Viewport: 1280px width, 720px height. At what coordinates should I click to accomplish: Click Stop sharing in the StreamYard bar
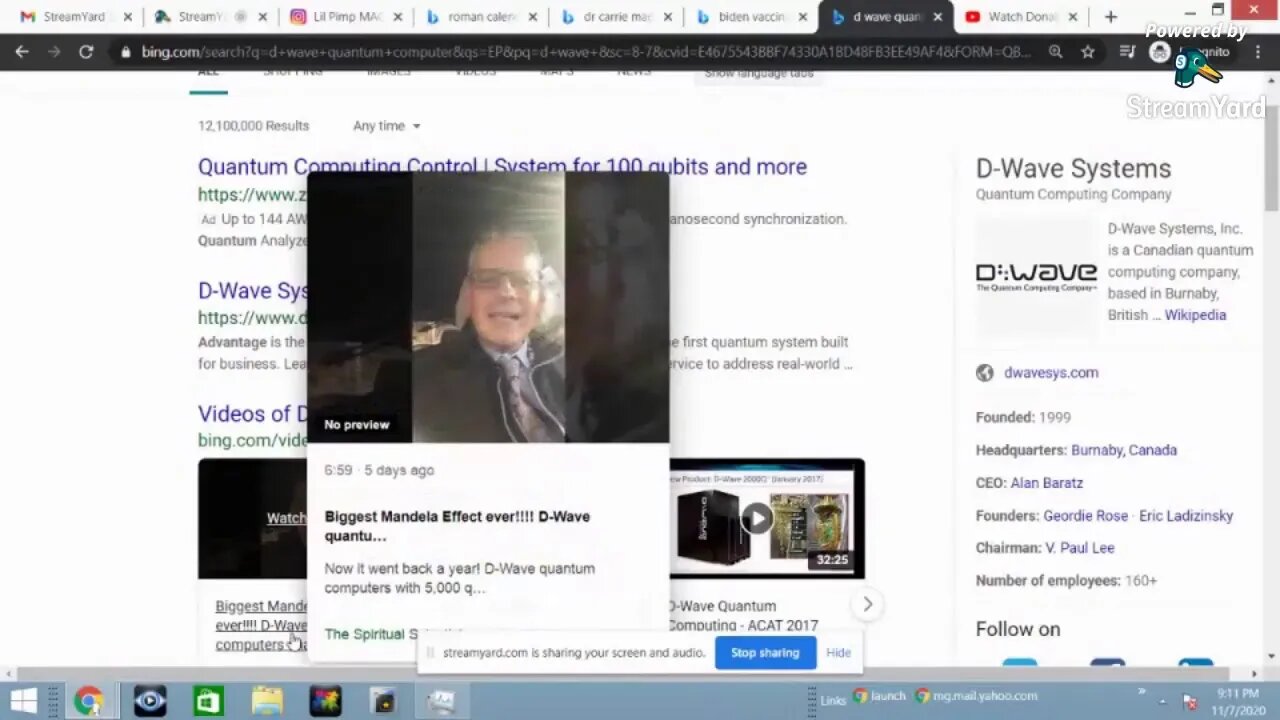[765, 653]
